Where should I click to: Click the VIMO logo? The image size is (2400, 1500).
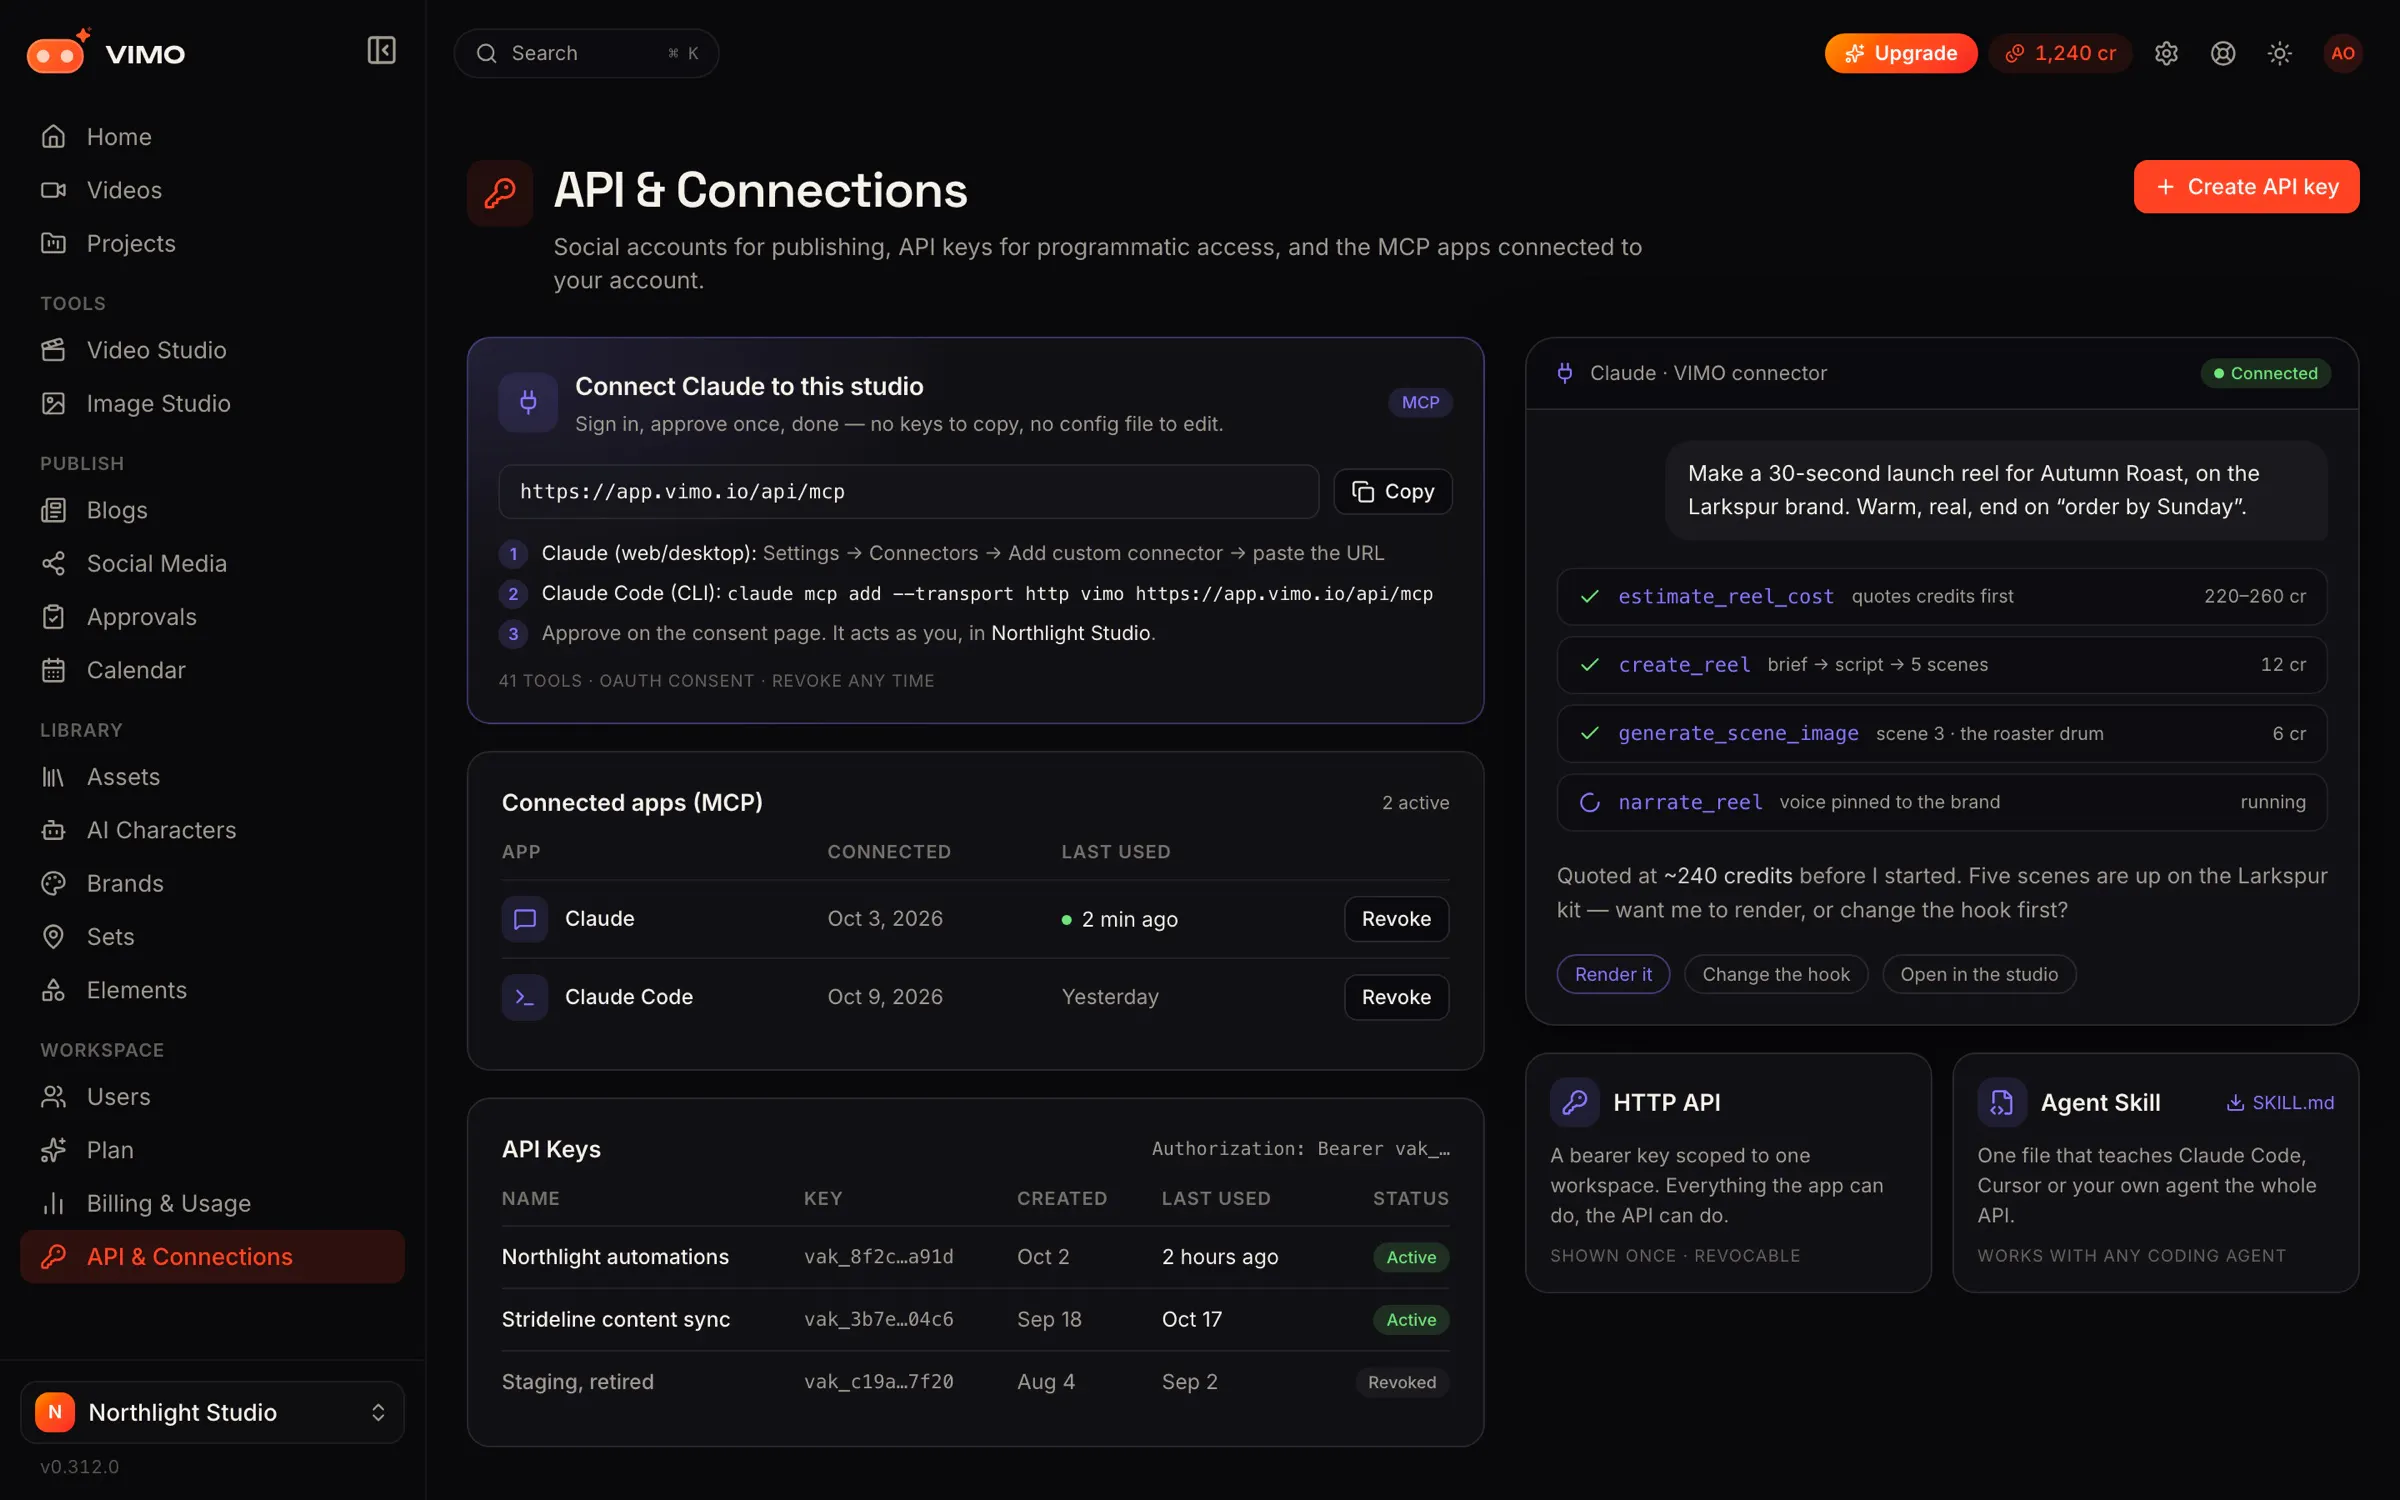[106, 53]
